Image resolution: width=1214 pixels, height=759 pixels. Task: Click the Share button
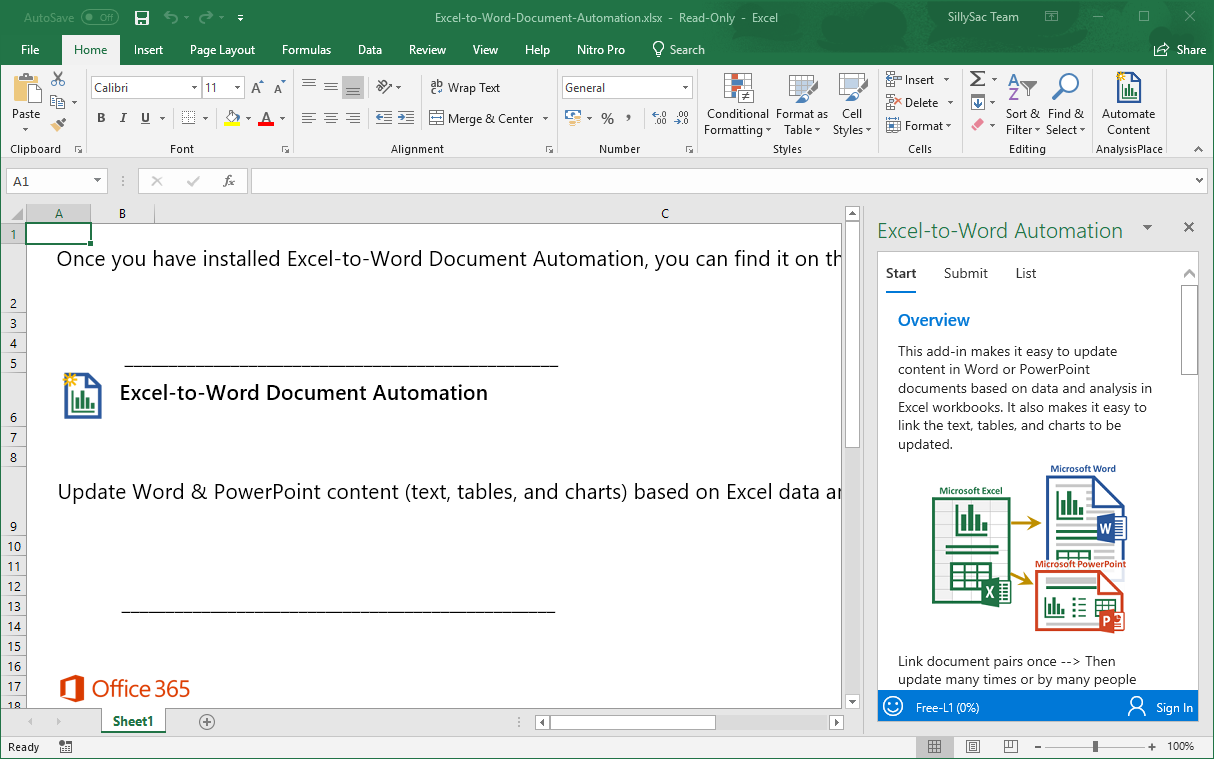click(1180, 50)
